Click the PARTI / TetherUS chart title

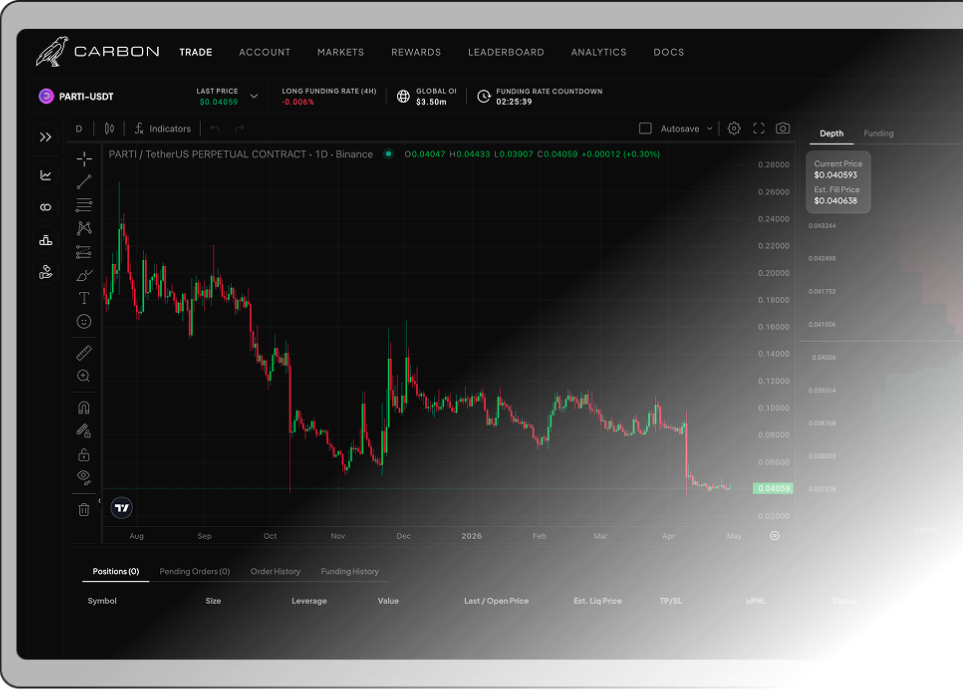(241, 154)
